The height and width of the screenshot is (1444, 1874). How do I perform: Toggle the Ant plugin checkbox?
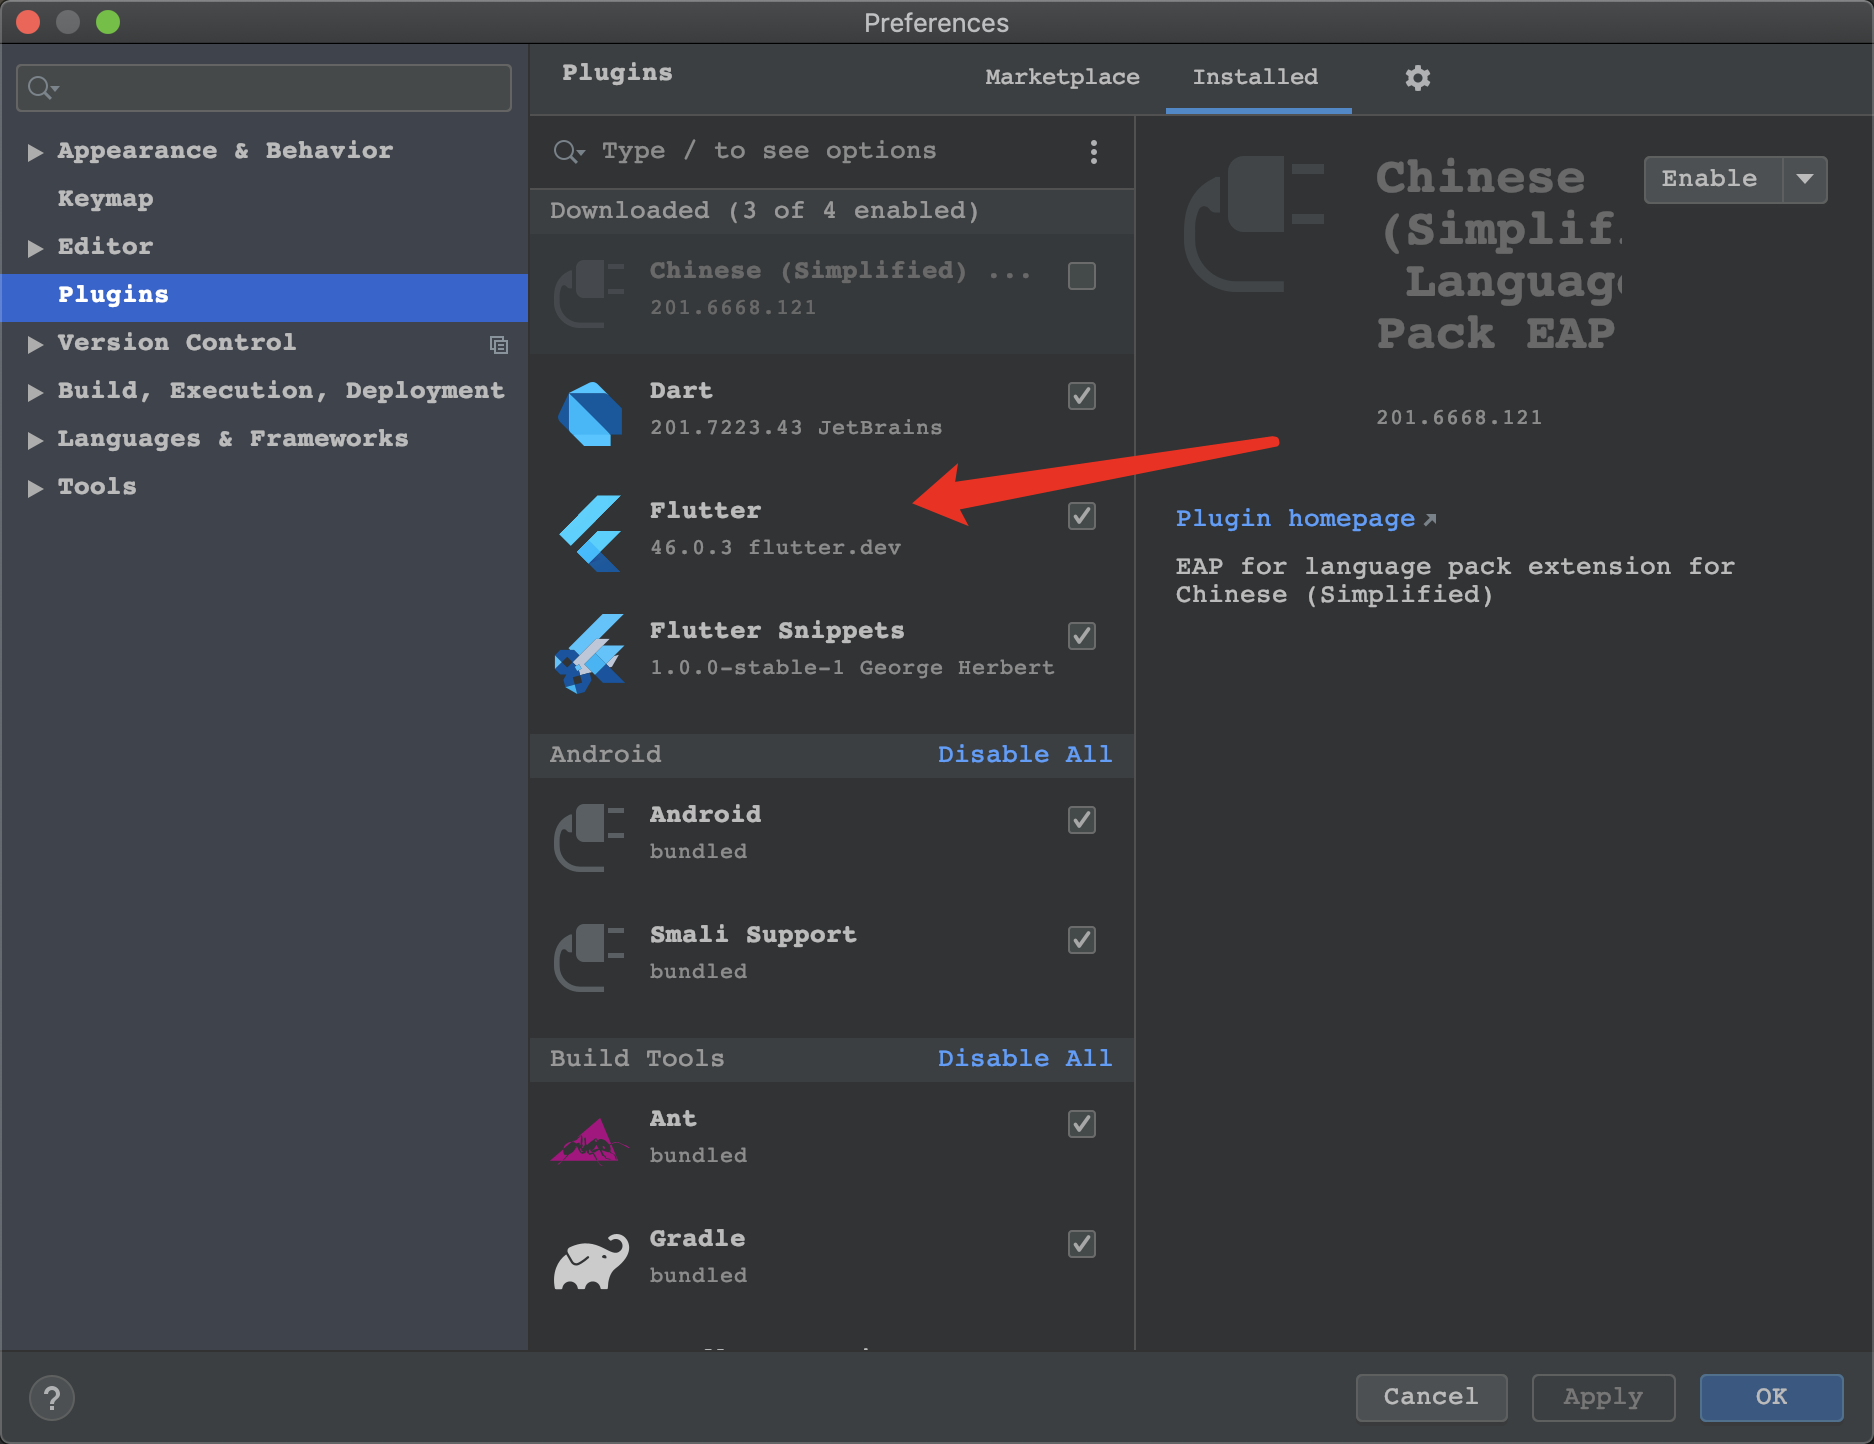click(x=1082, y=1124)
